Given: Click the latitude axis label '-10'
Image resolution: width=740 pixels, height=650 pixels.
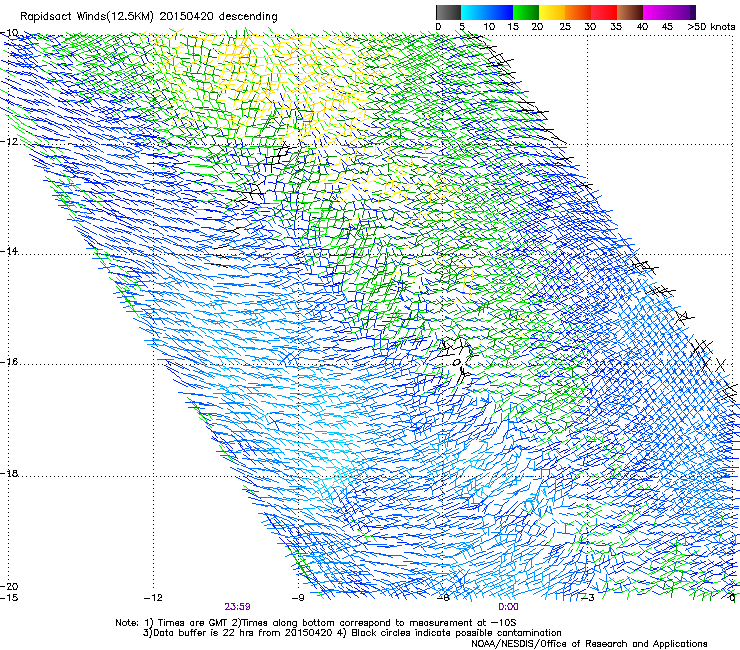Looking at the screenshot, I should [x=9, y=33].
